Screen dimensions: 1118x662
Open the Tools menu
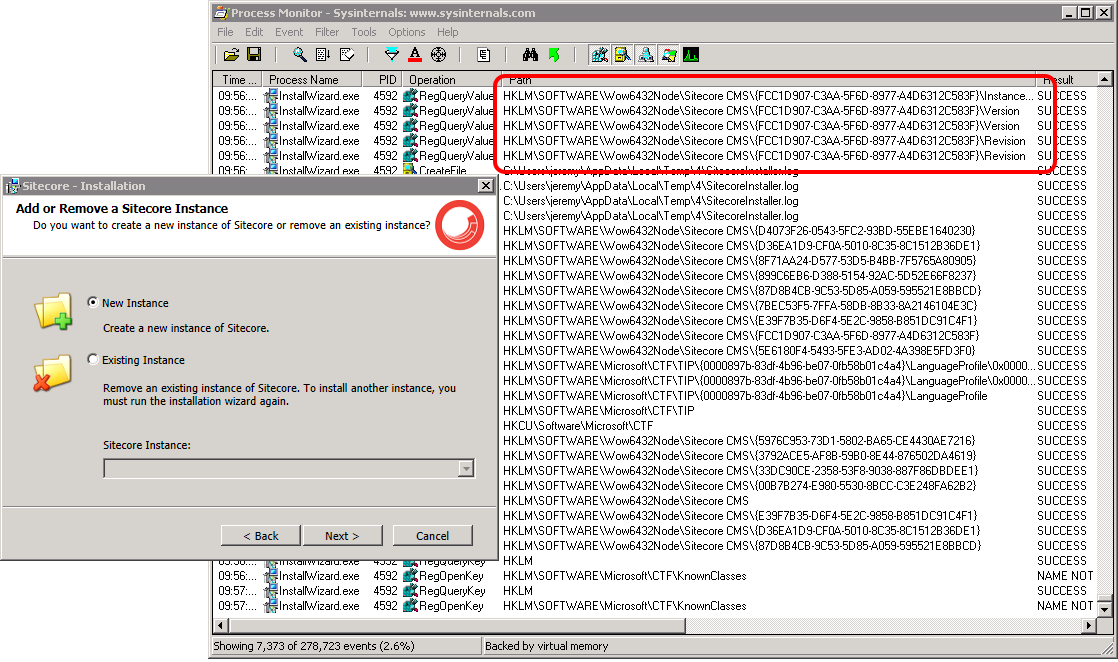(x=364, y=32)
